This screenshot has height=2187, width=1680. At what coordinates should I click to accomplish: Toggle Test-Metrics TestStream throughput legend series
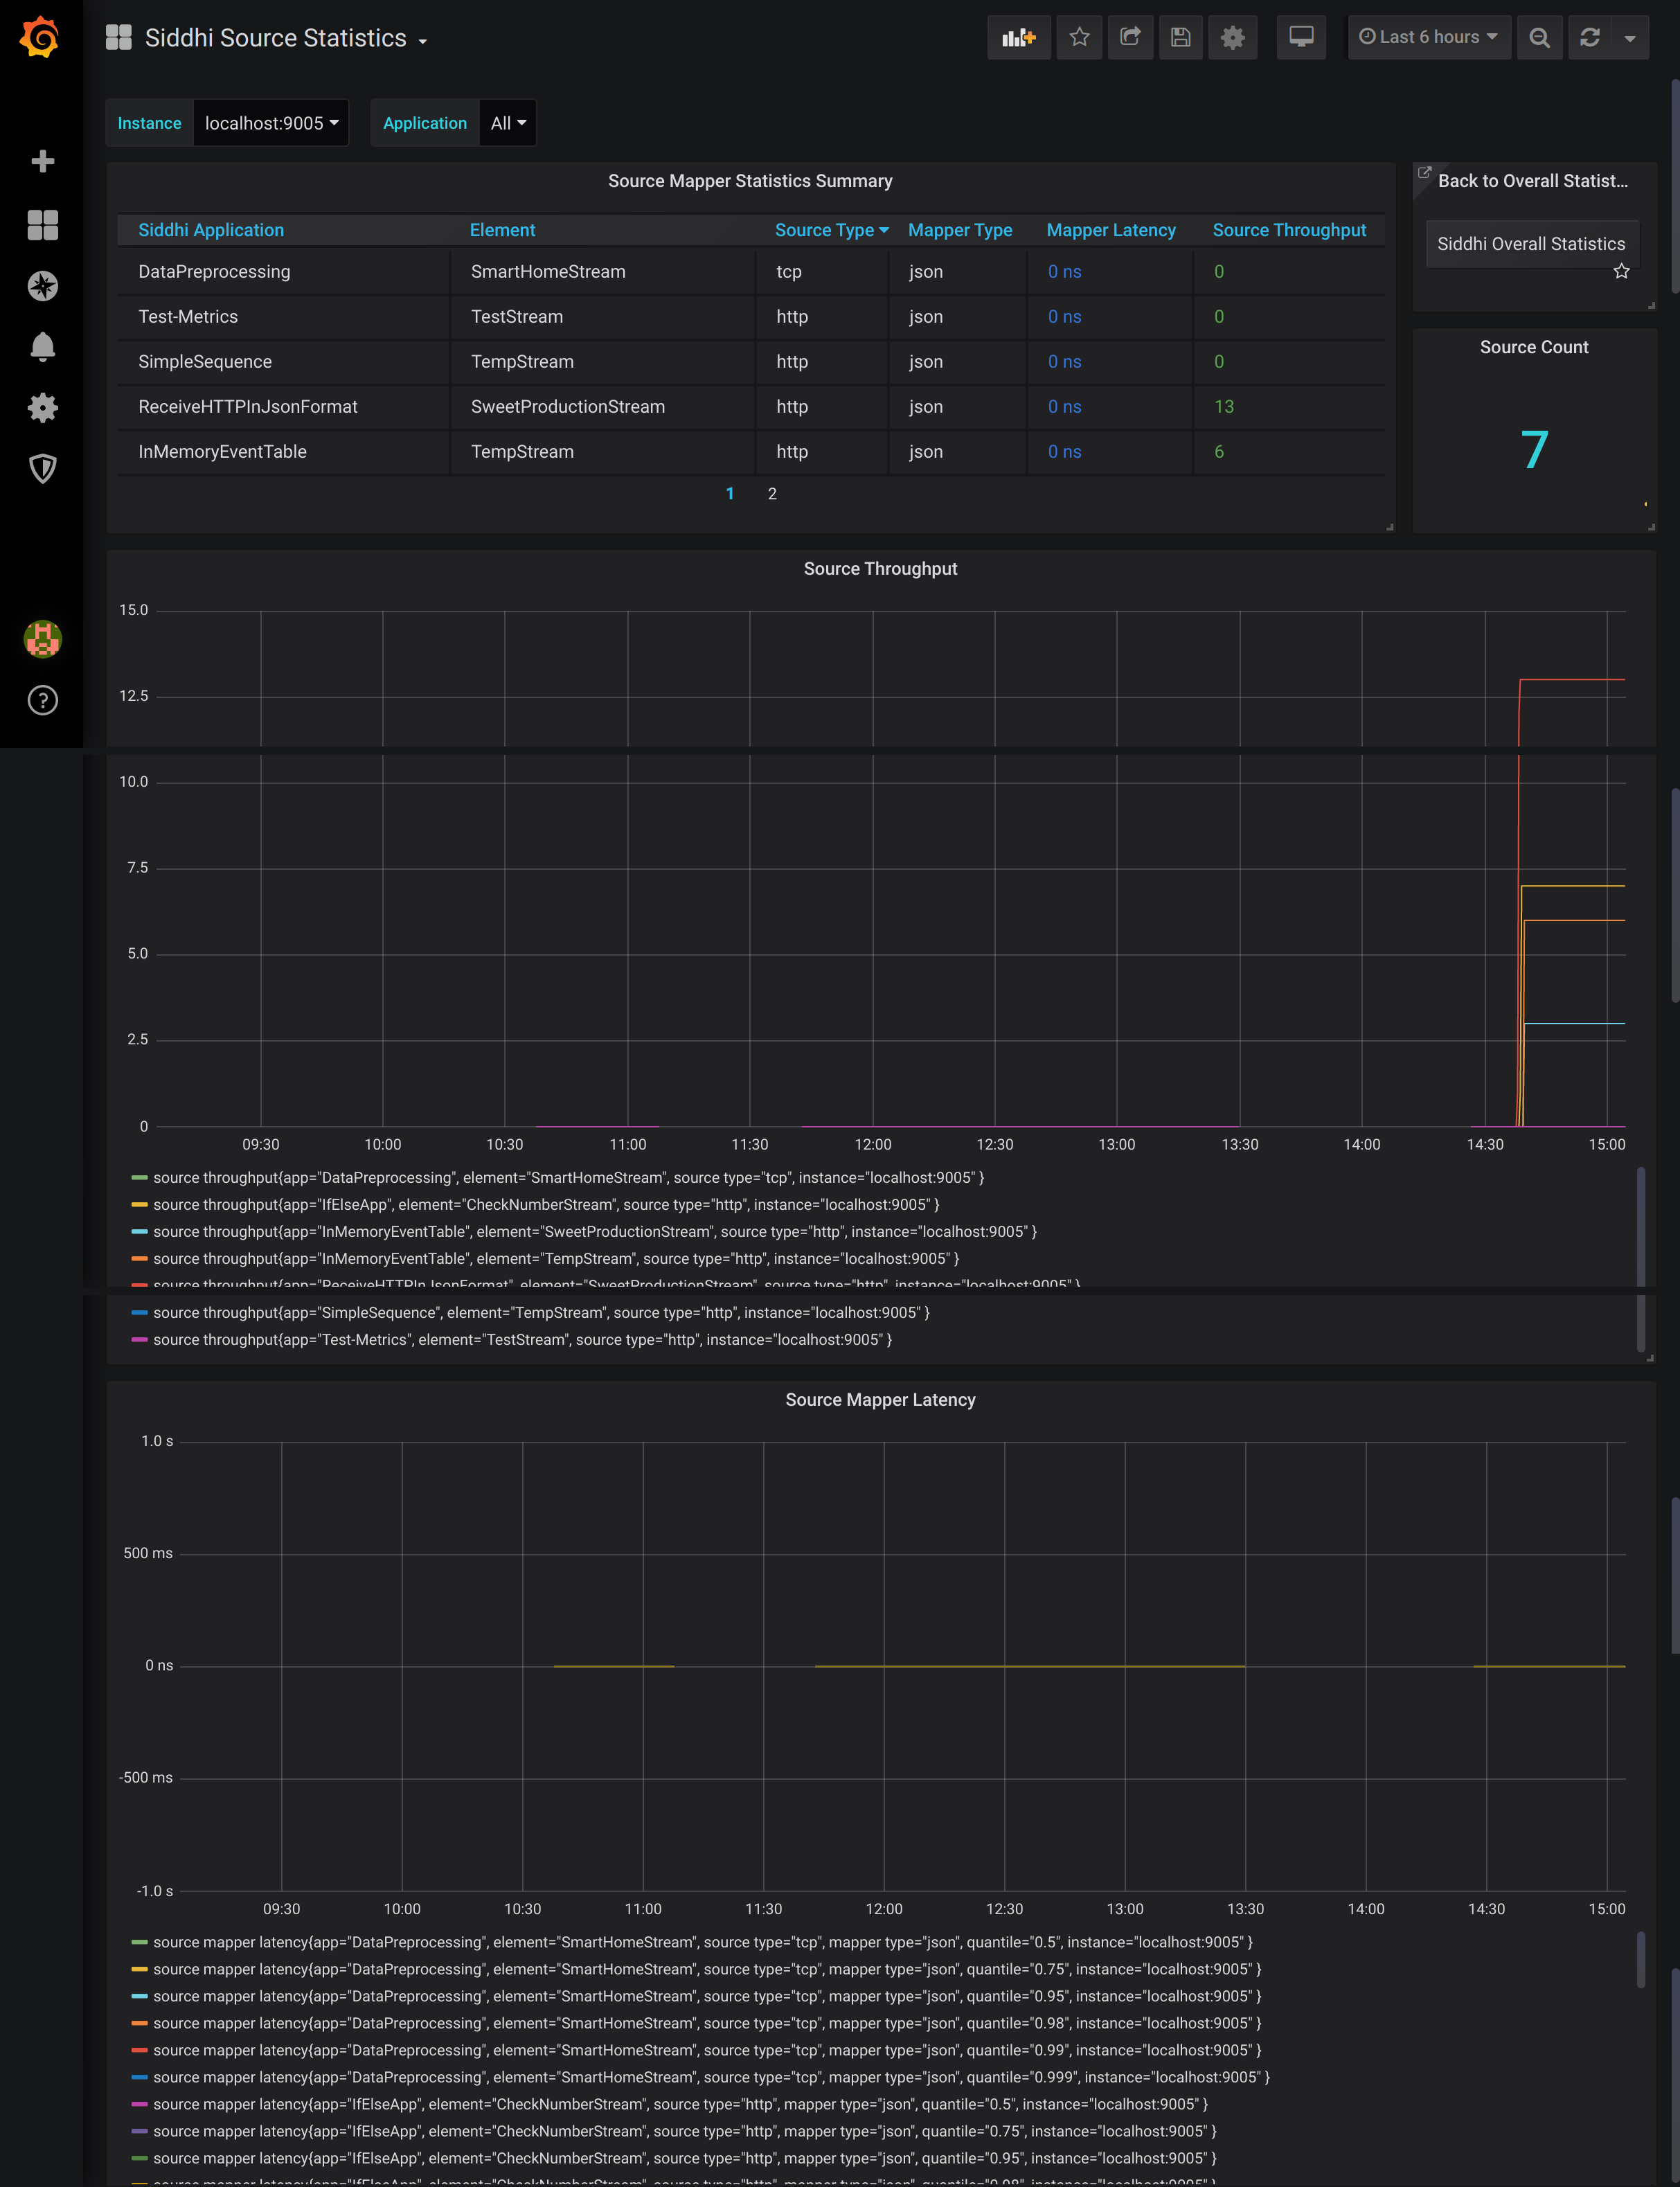[522, 1340]
